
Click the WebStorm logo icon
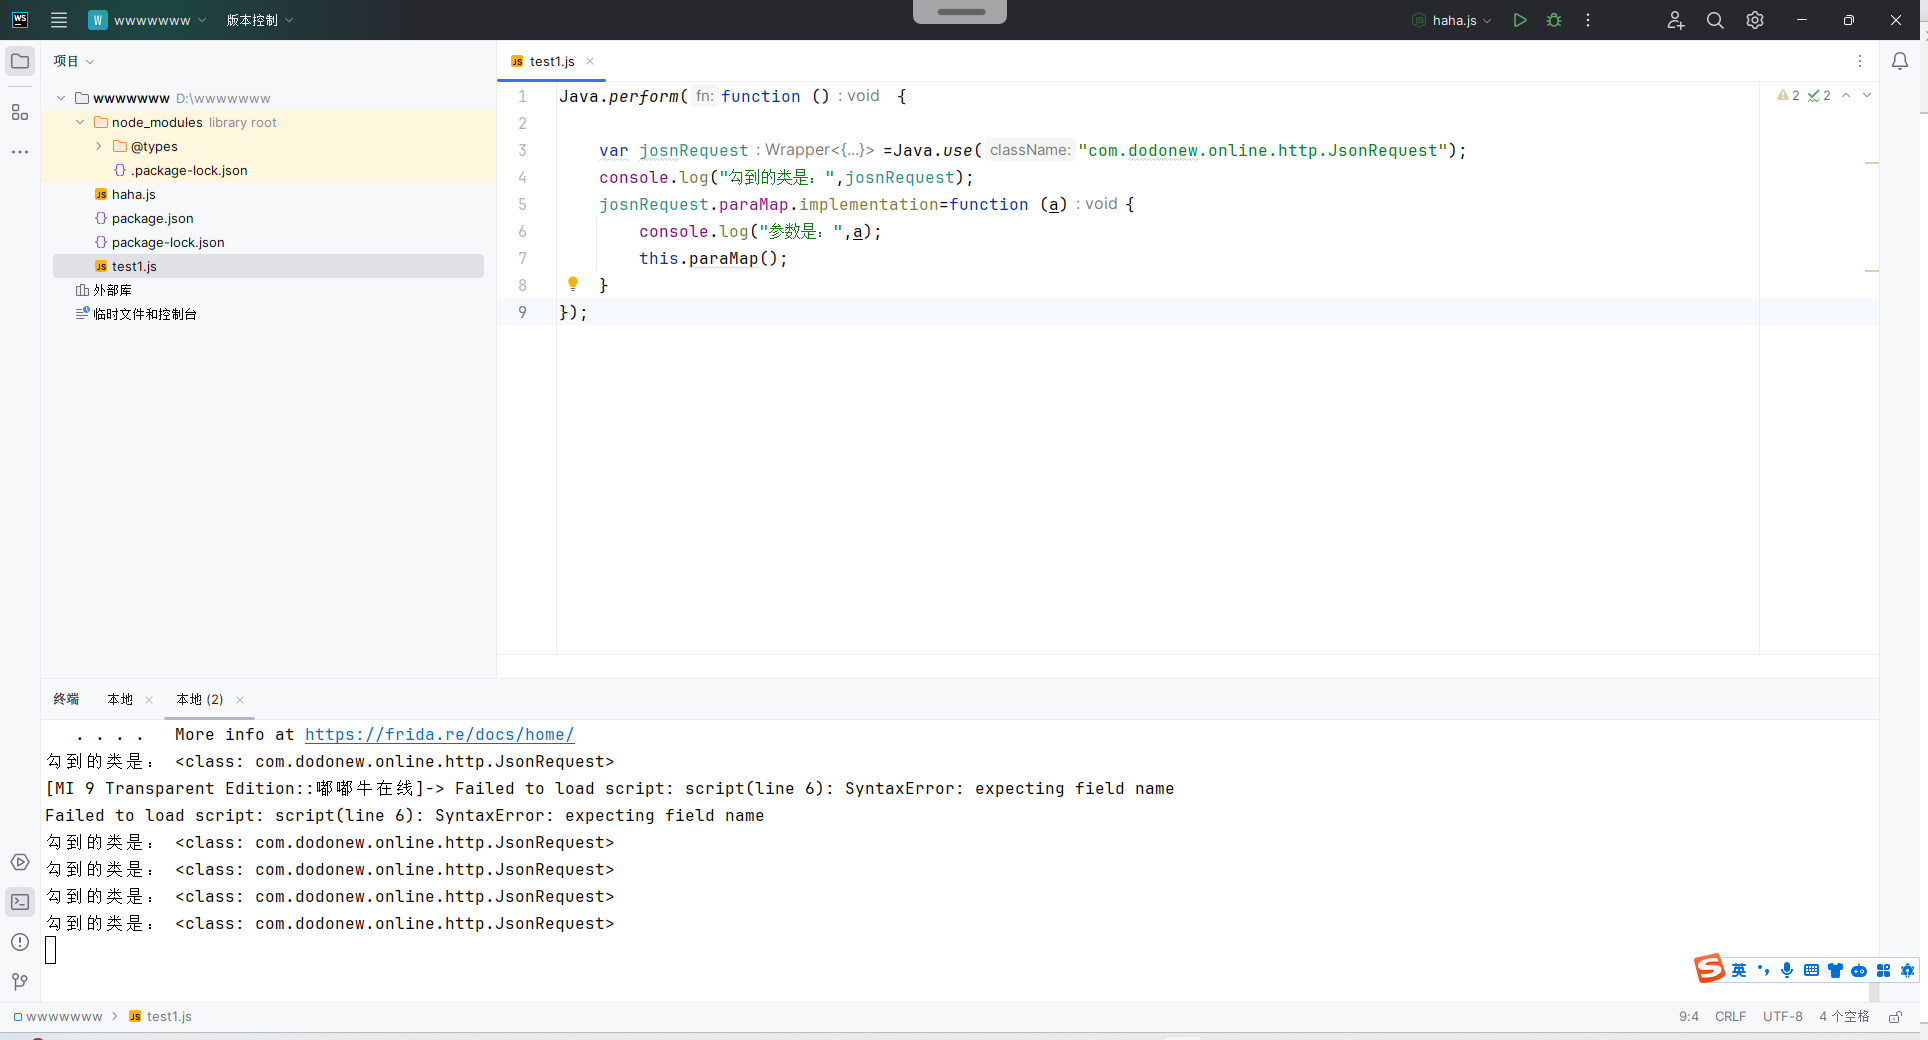coord(20,20)
